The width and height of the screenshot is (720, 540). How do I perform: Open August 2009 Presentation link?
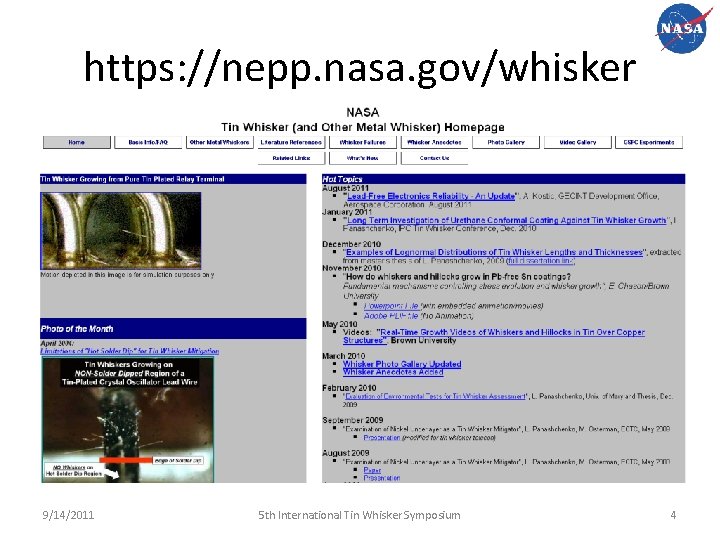(382, 478)
